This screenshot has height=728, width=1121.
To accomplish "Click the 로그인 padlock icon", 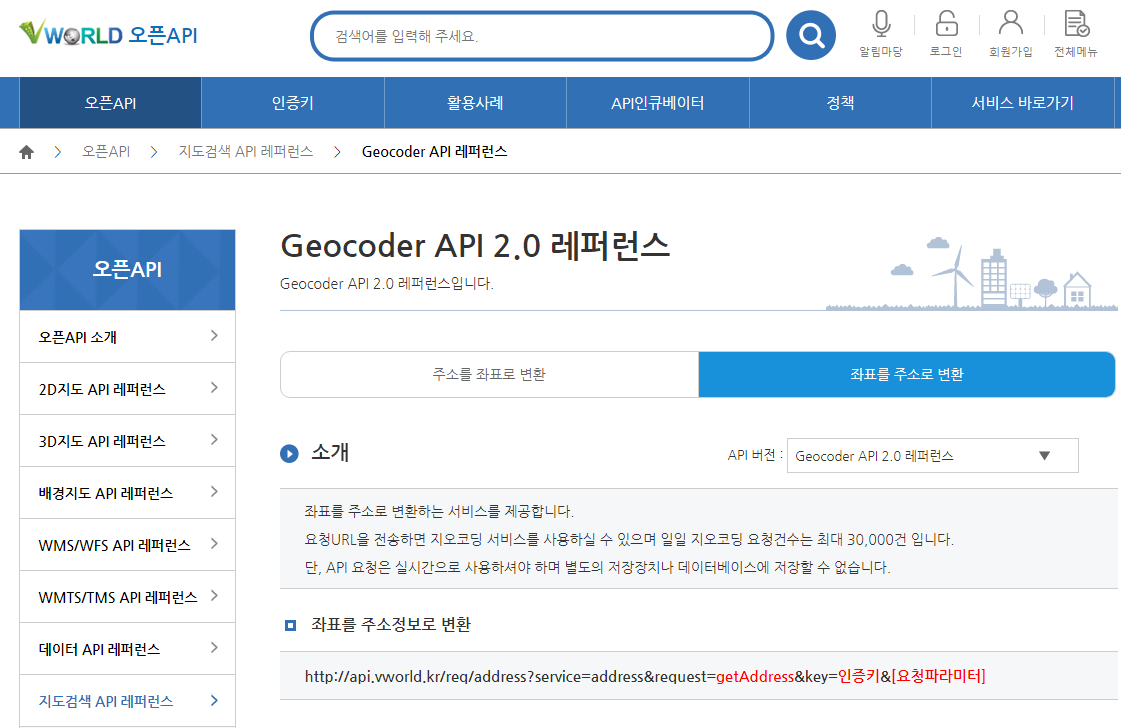I will 946,24.
